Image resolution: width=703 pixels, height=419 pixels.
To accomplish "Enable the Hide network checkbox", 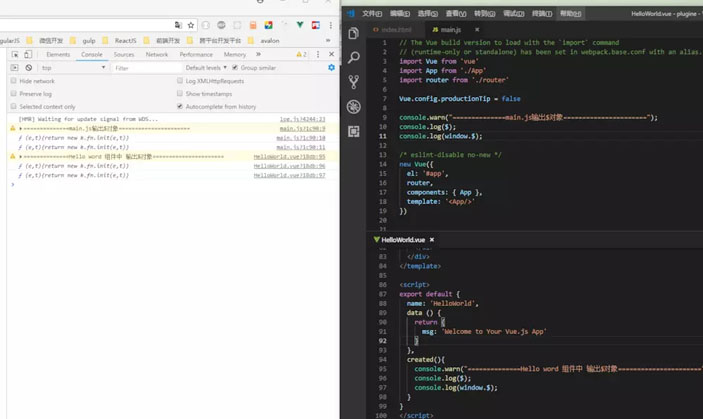I will coord(14,81).
